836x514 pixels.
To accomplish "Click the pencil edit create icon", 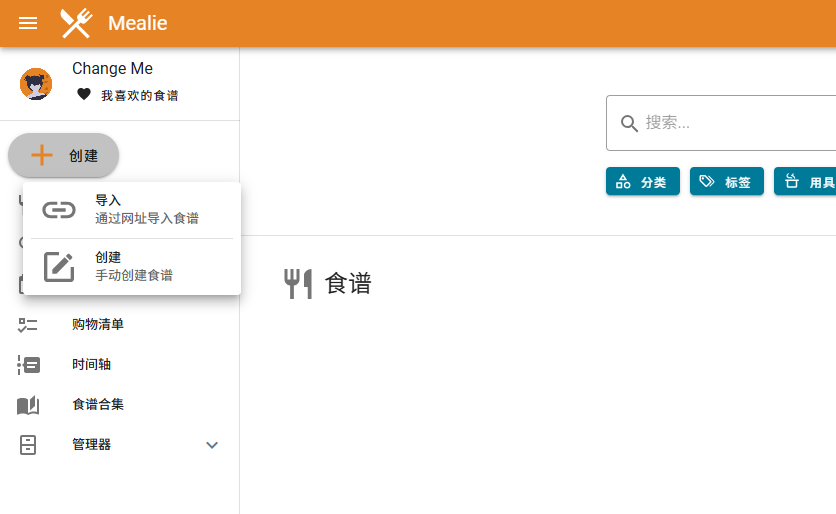I will pos(59,267).
